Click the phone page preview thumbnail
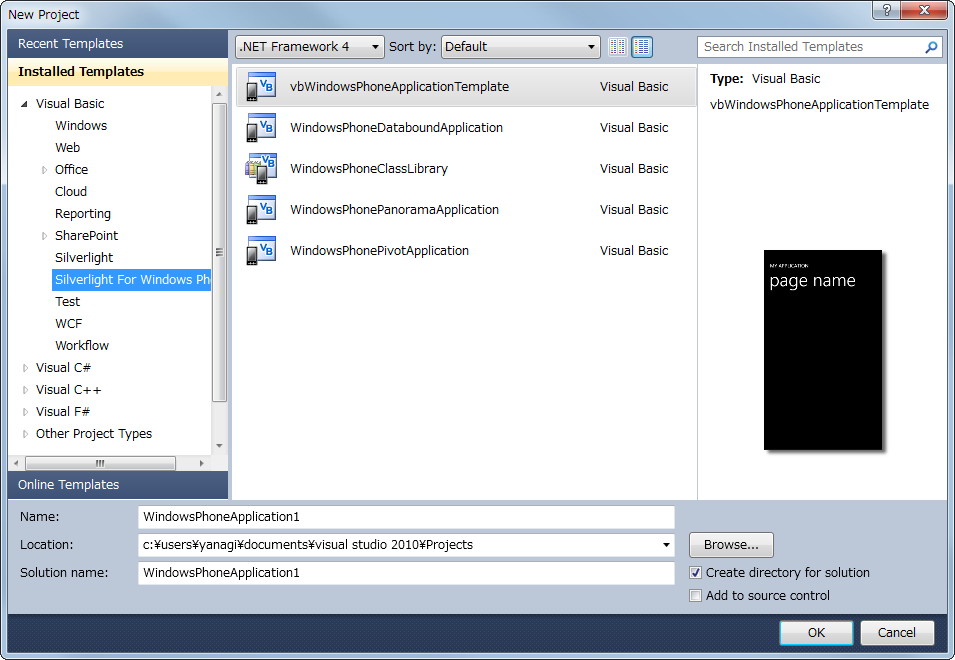Screen dimensions: 955x660 (x=822, y=350)
